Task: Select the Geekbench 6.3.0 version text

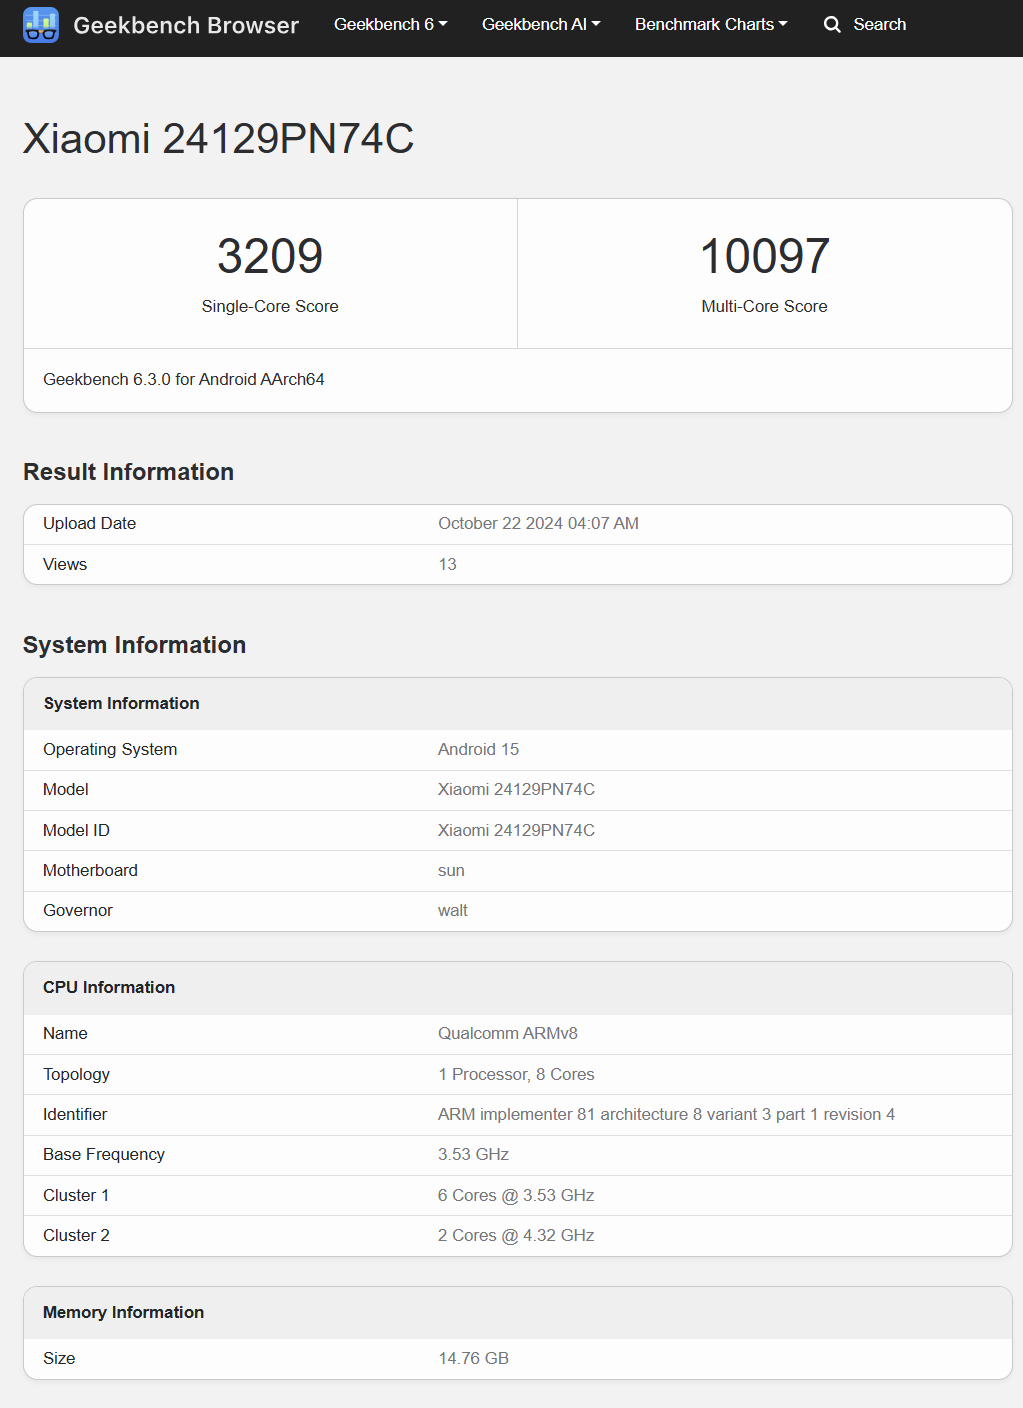Action: pyautogui.click(x=184, y=379)
